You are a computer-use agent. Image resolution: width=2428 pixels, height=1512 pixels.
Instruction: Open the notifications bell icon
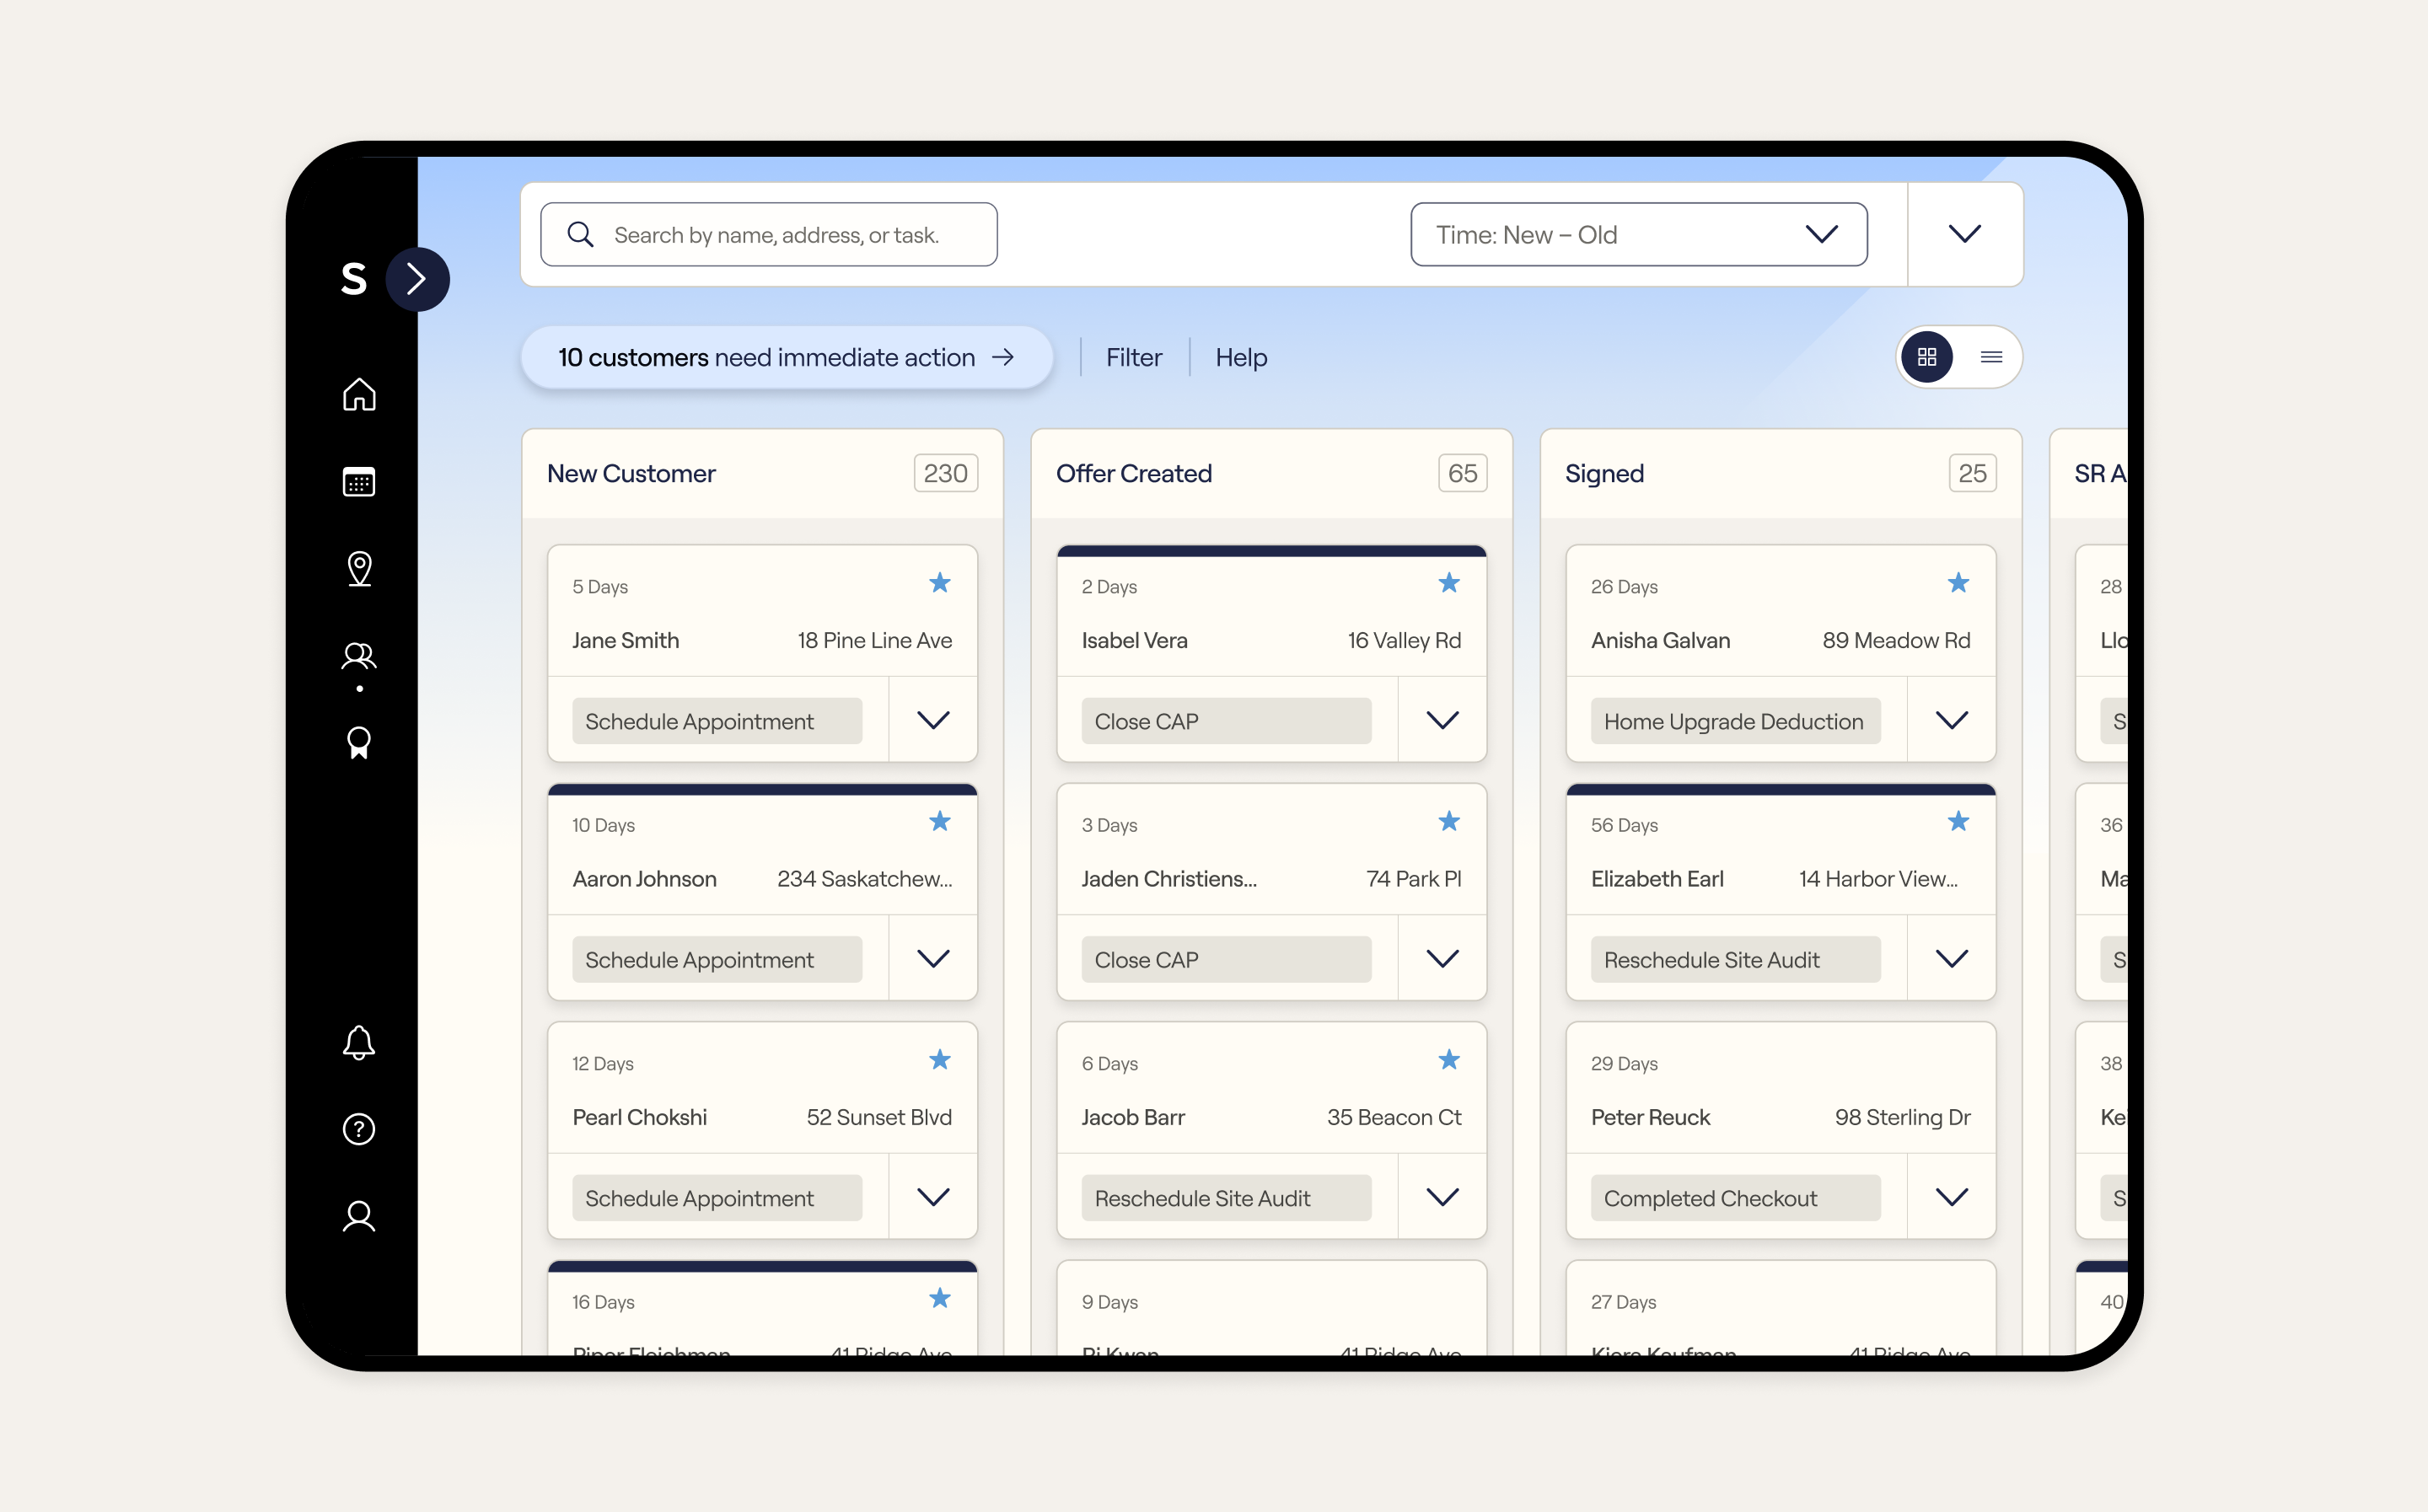[x=359, y=1043]
